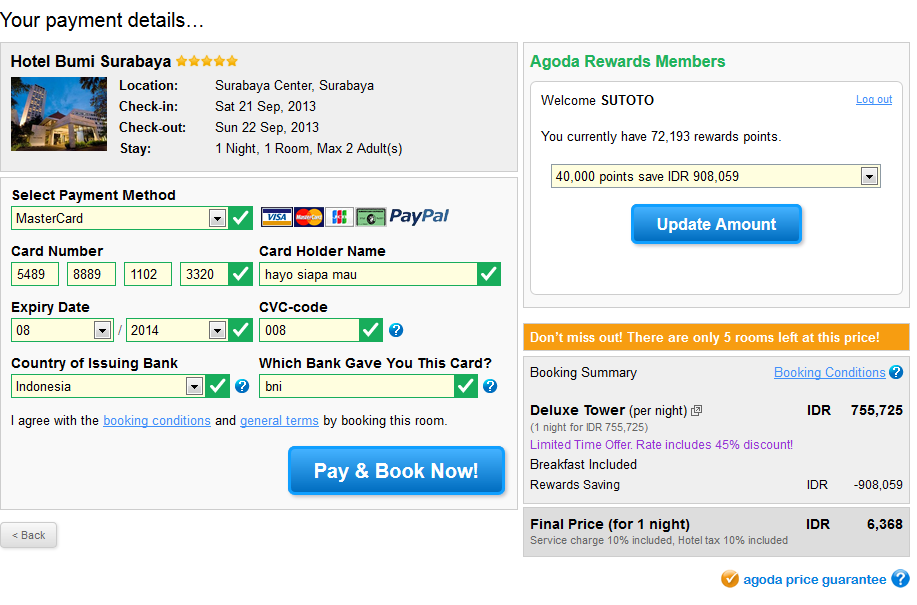Image resolution: width=917 pixels, height=605 pixels.
Task: Click green checkmark beside expiry date
Action: [240, 330]
